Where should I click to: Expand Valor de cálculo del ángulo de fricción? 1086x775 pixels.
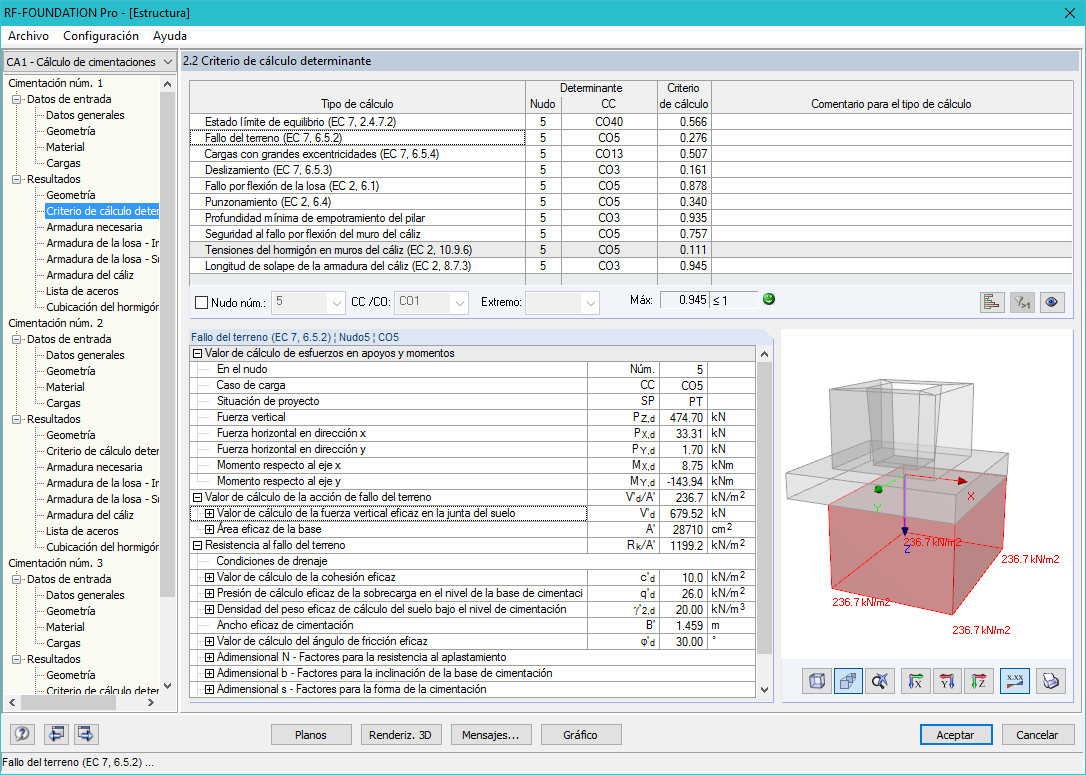[x=209, y=641]
